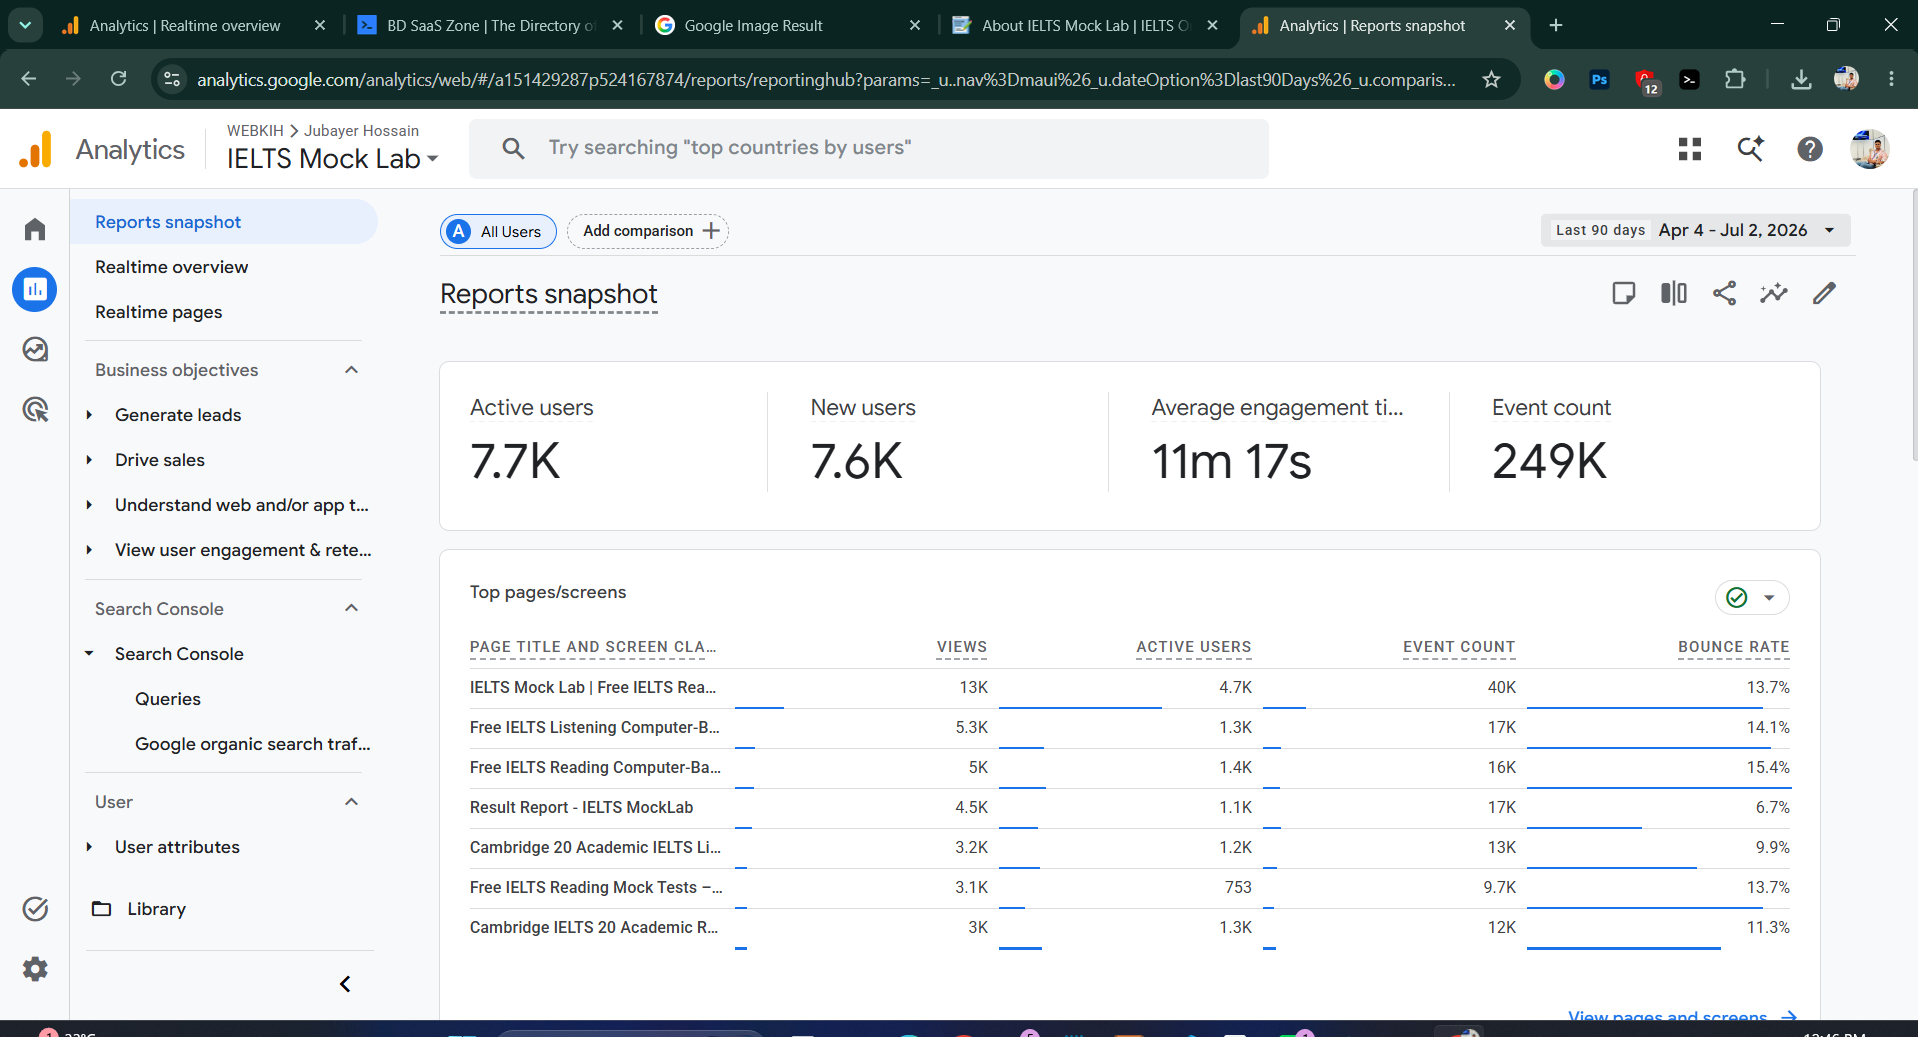
Task: Select the Active users metric card
Action: pyautogui.click(x=604, y=445)
